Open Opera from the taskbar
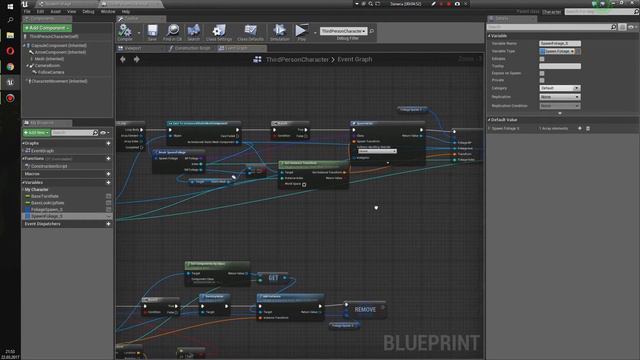This screenshot has height=360, width=640. point(10,51)
